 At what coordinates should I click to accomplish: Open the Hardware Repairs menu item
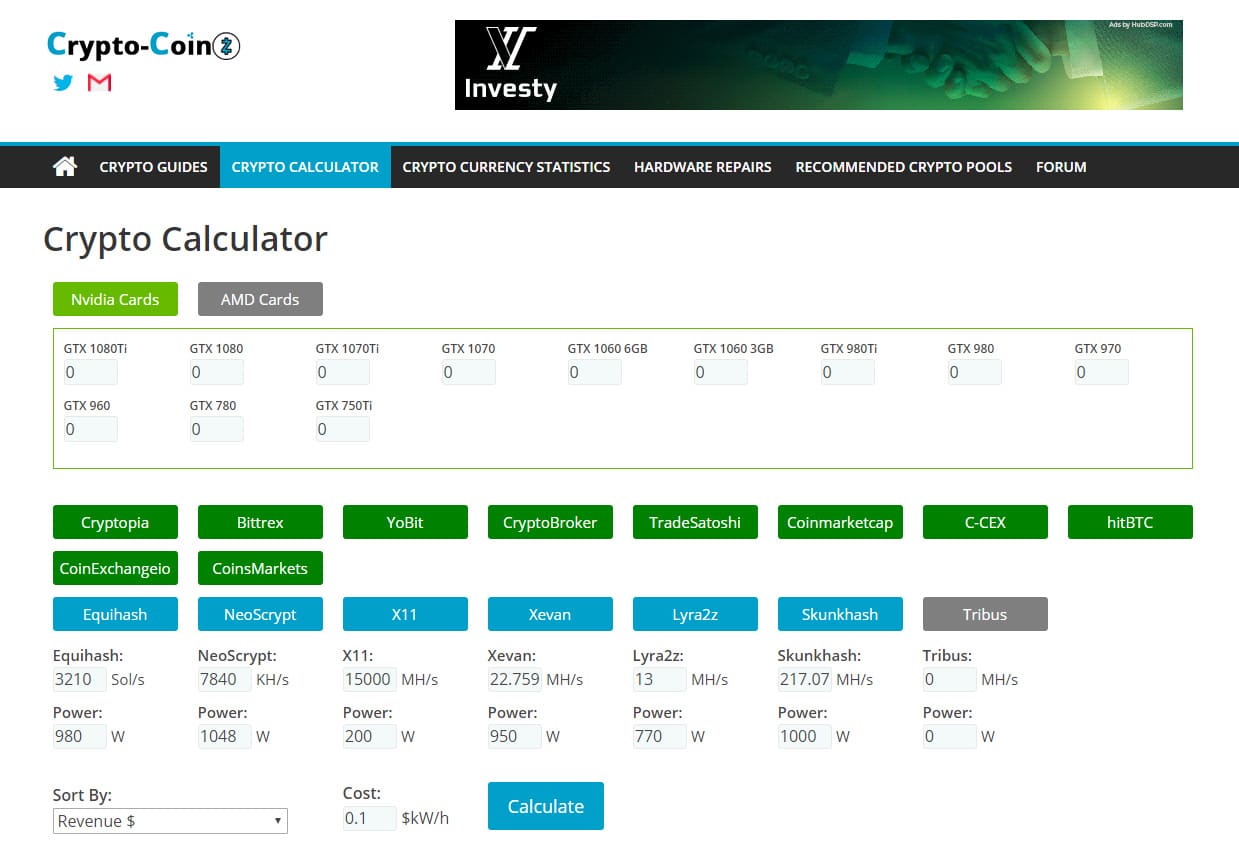point(701,166)
